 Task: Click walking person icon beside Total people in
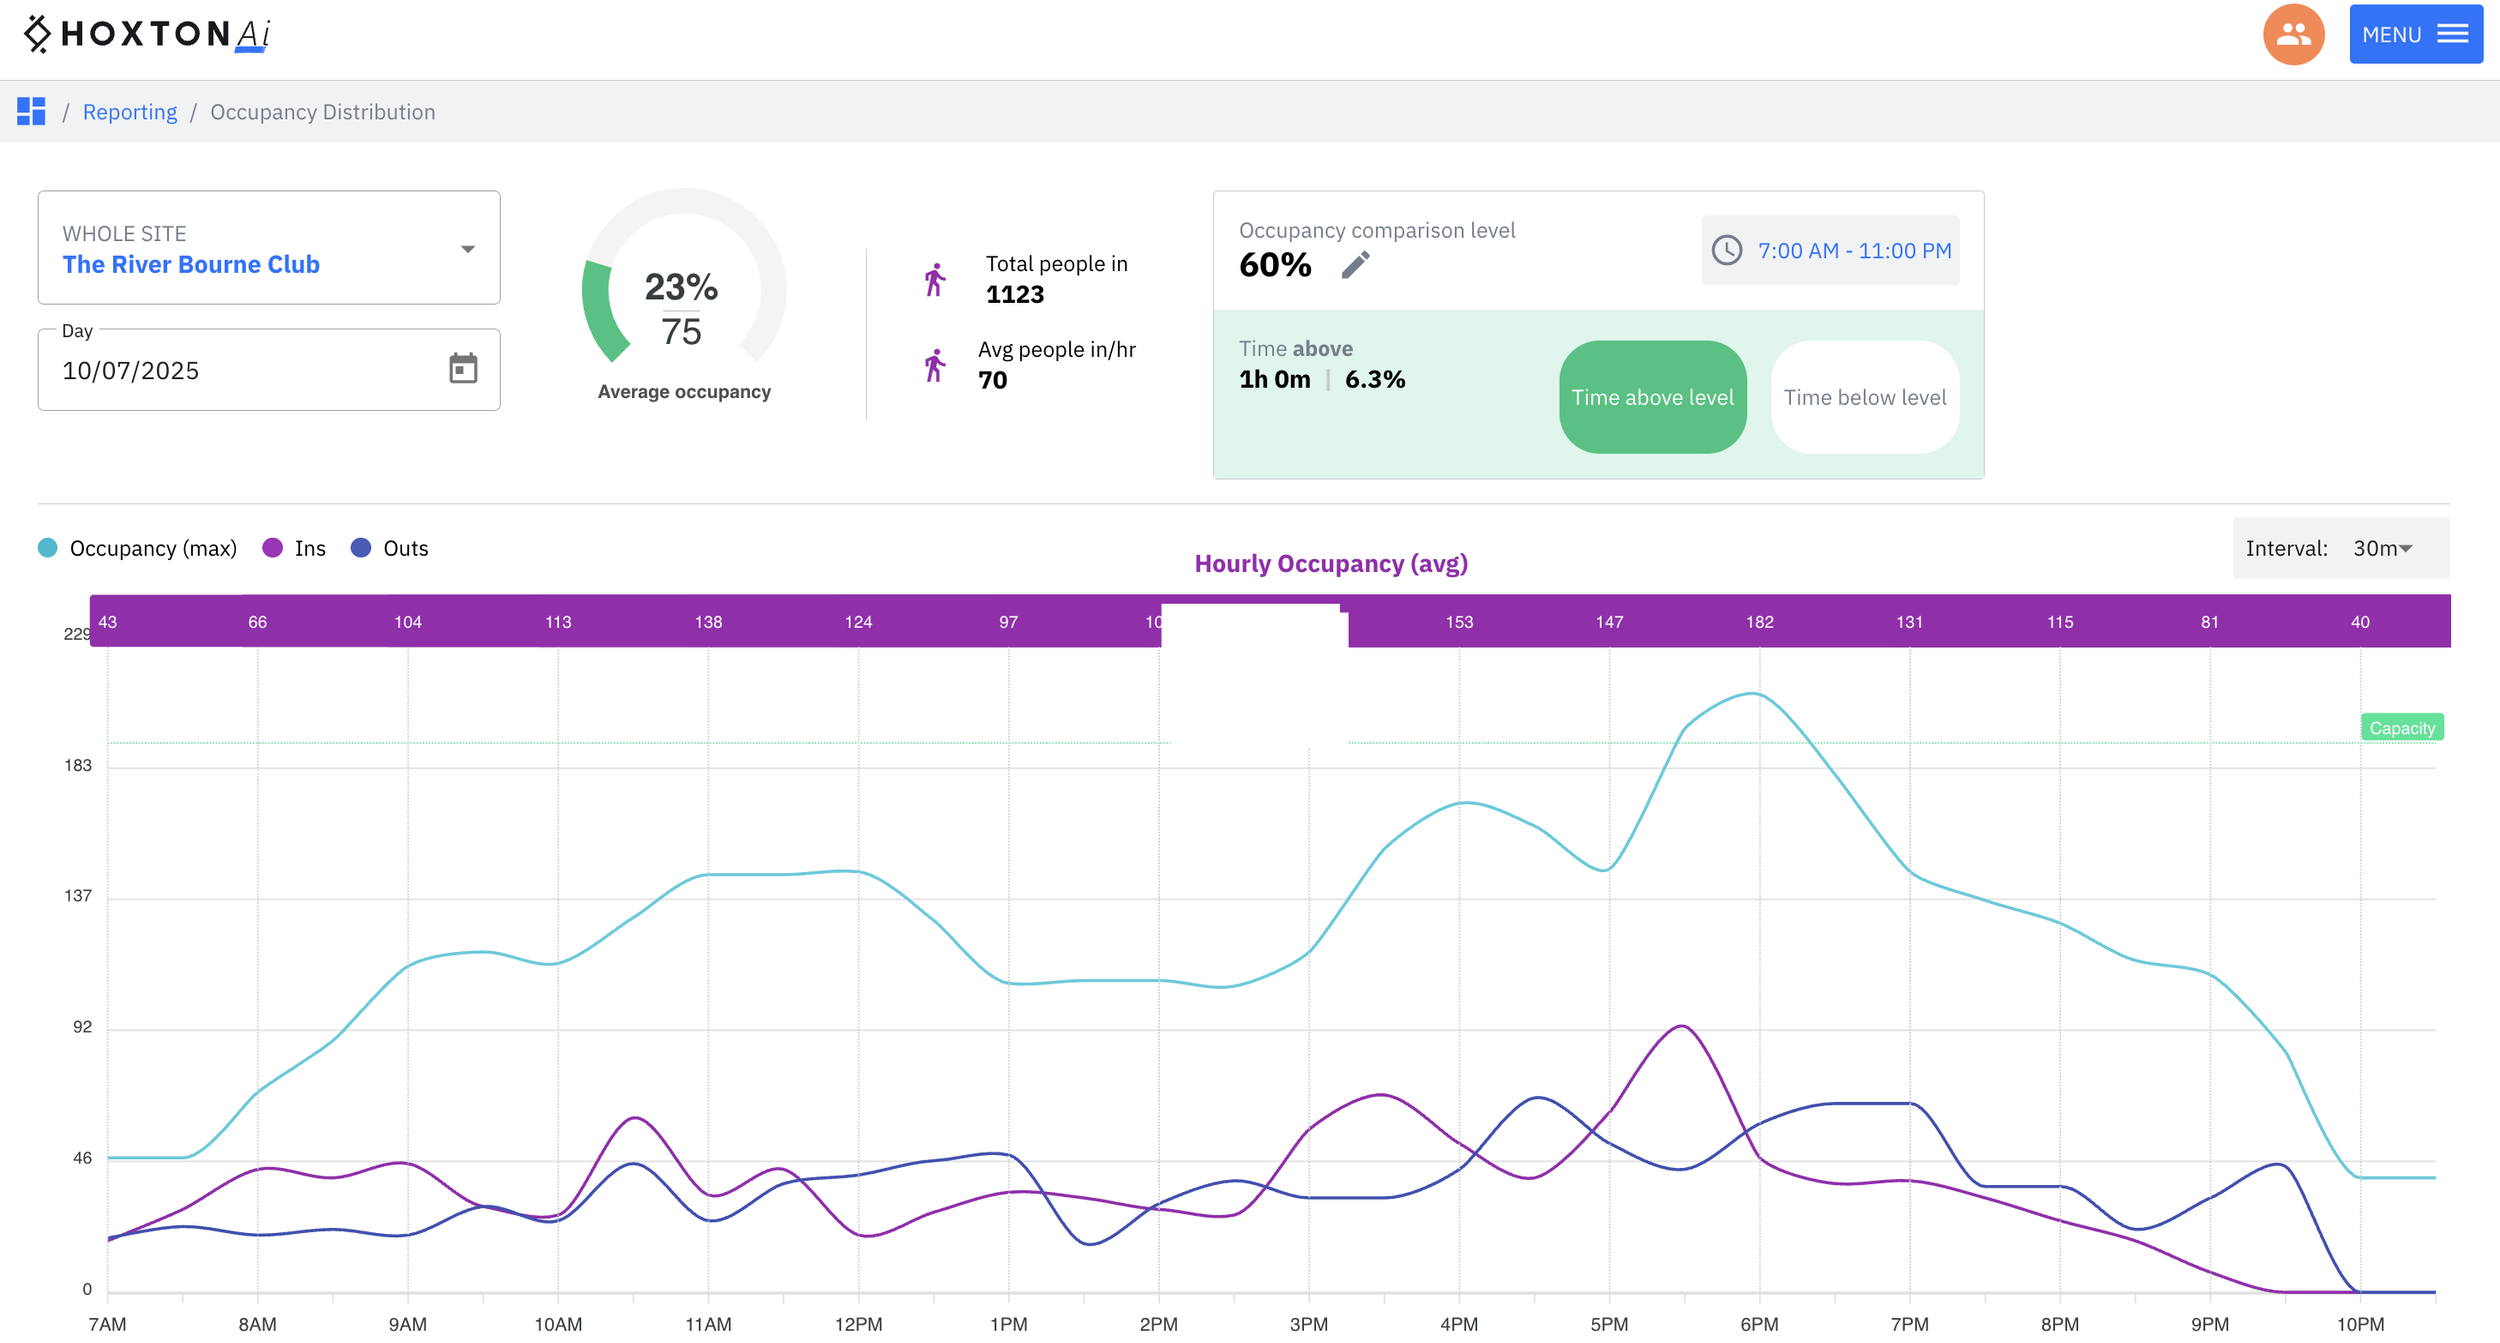(934, 280)
